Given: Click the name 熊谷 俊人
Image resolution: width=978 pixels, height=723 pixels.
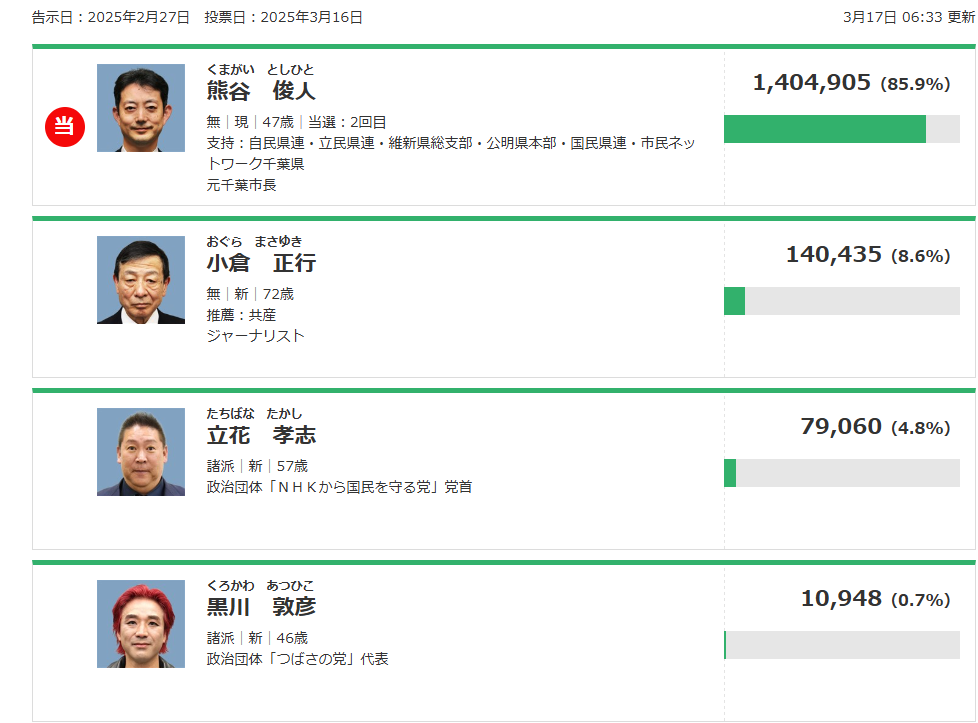Looking at the screenshot, I should coord(261,91).
